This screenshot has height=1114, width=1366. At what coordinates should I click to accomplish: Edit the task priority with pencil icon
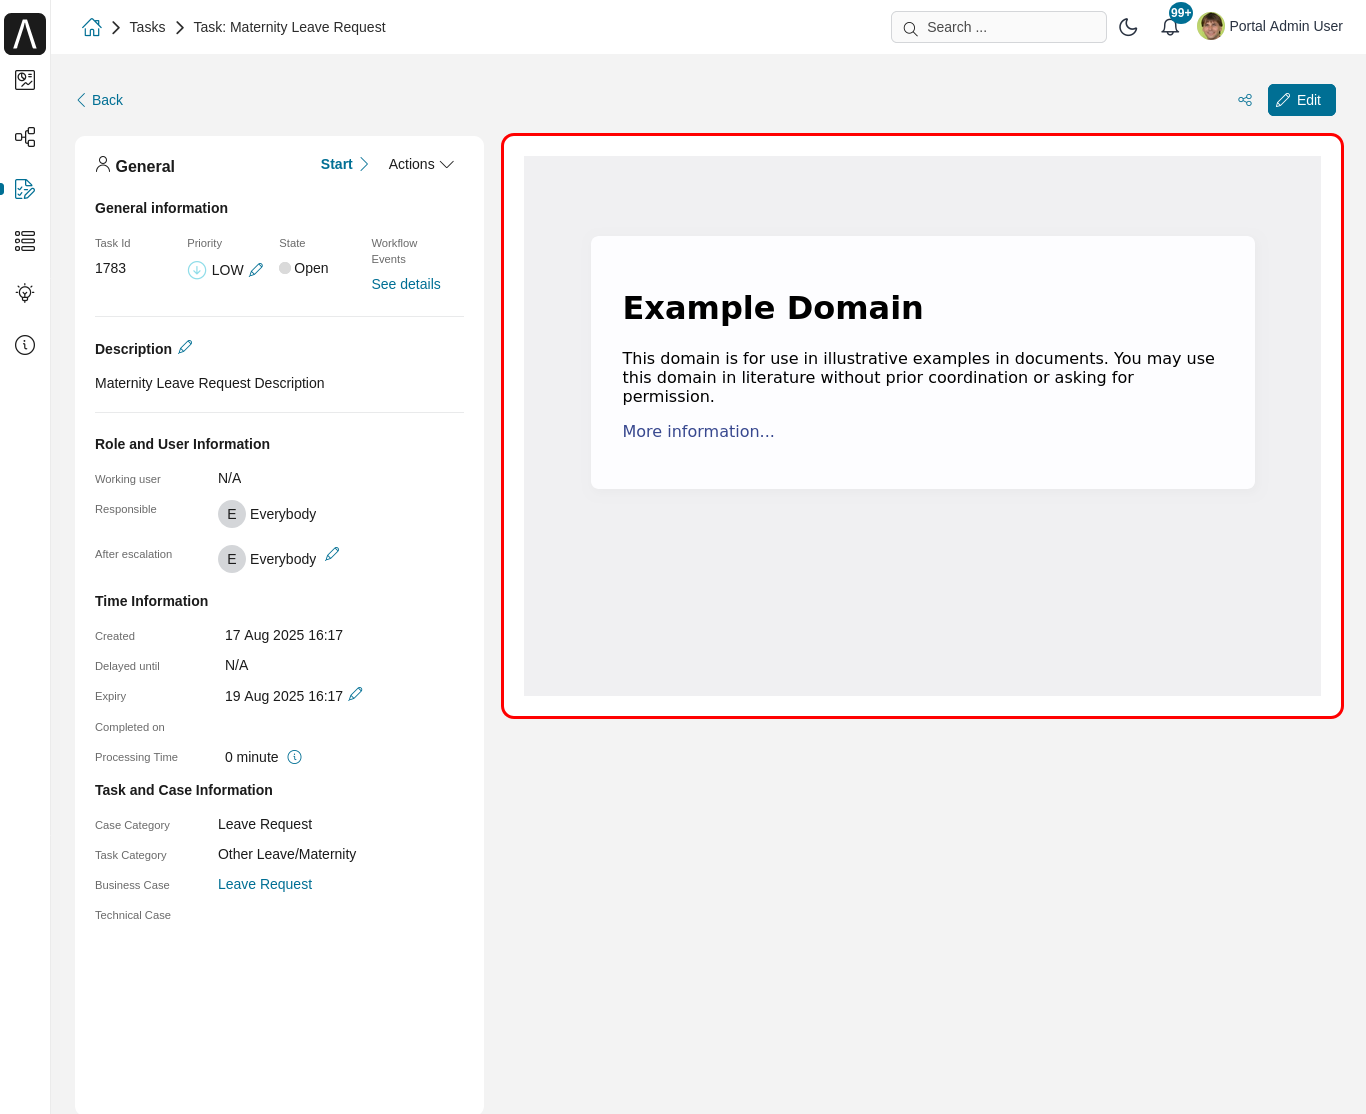pyautogui.click(x=256, y=269)
